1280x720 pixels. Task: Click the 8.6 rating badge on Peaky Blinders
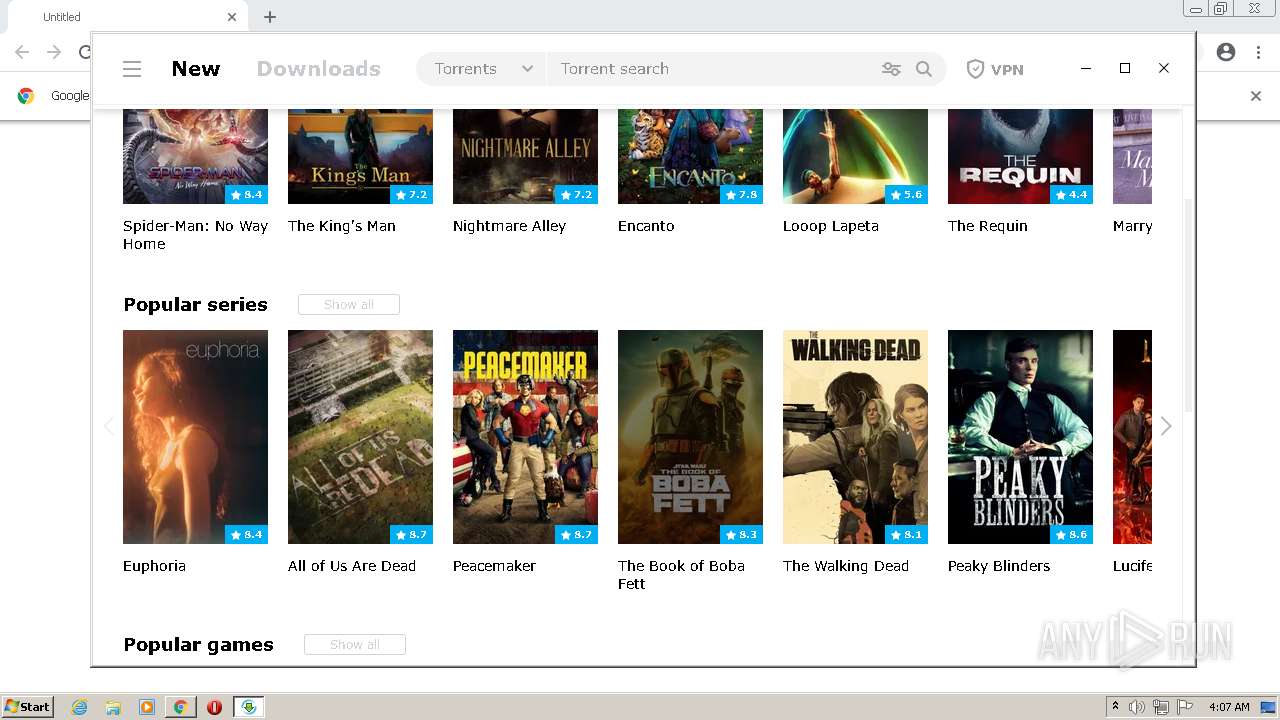pos(1071,535)
